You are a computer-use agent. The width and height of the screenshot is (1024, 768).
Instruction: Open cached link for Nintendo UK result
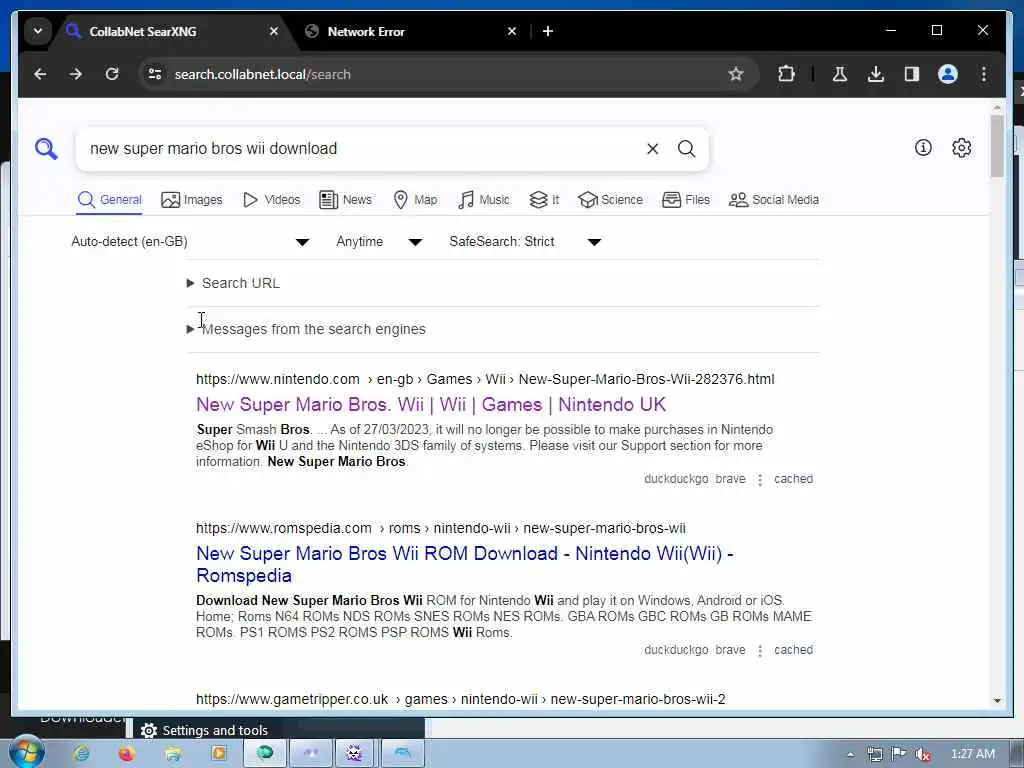(793, 479)
